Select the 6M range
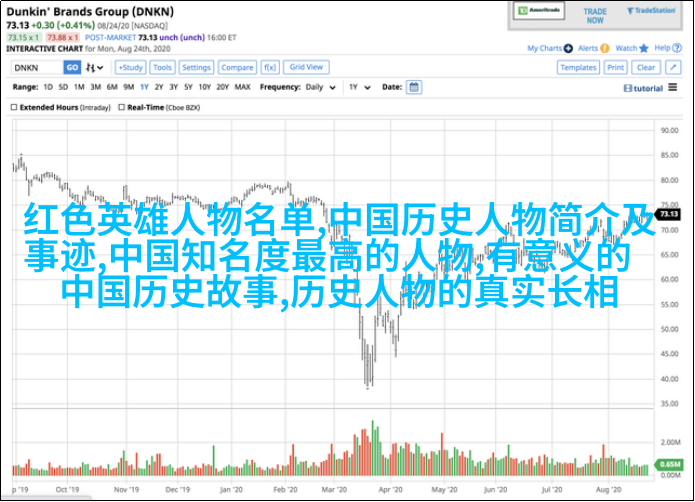 click(112, 87)
